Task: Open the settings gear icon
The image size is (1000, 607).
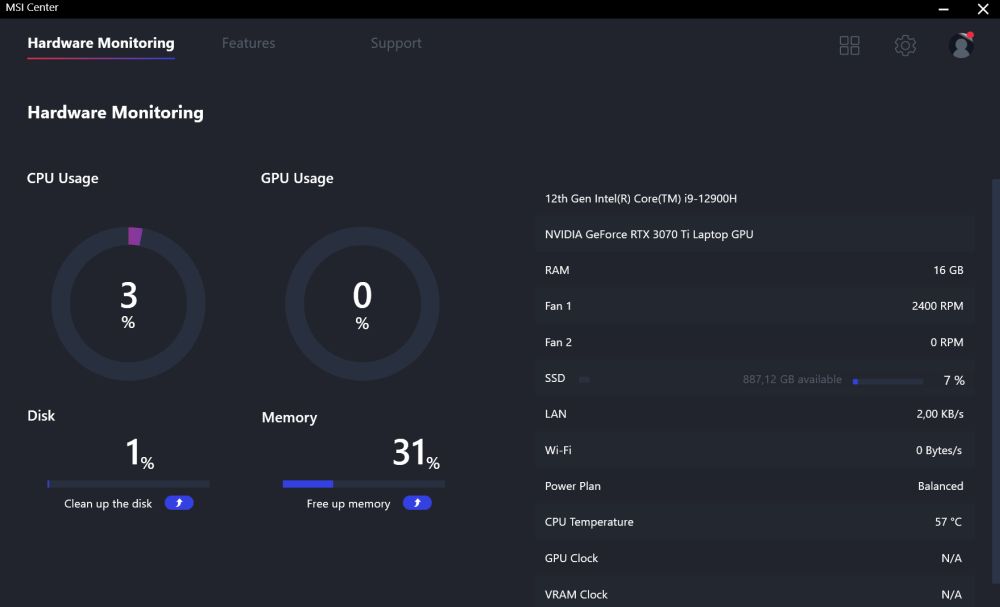Action: pos(905,45)
